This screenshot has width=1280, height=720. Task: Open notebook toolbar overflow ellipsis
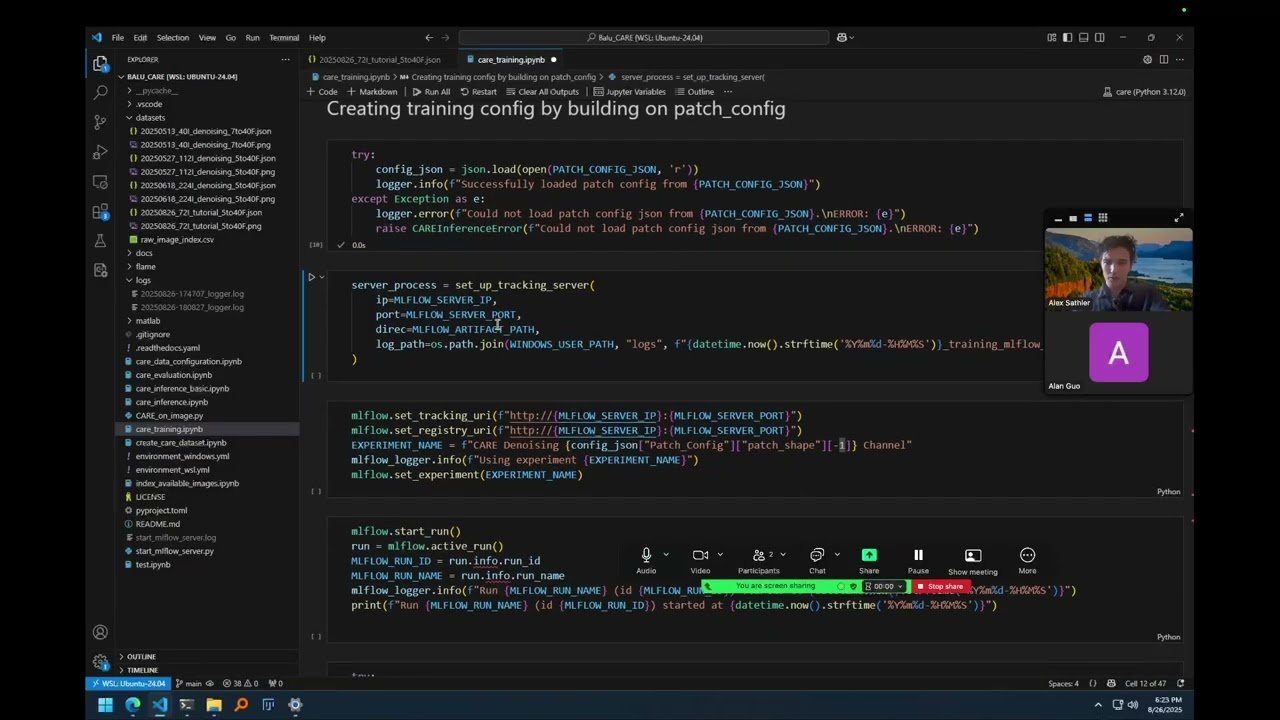tap(727, 92)
